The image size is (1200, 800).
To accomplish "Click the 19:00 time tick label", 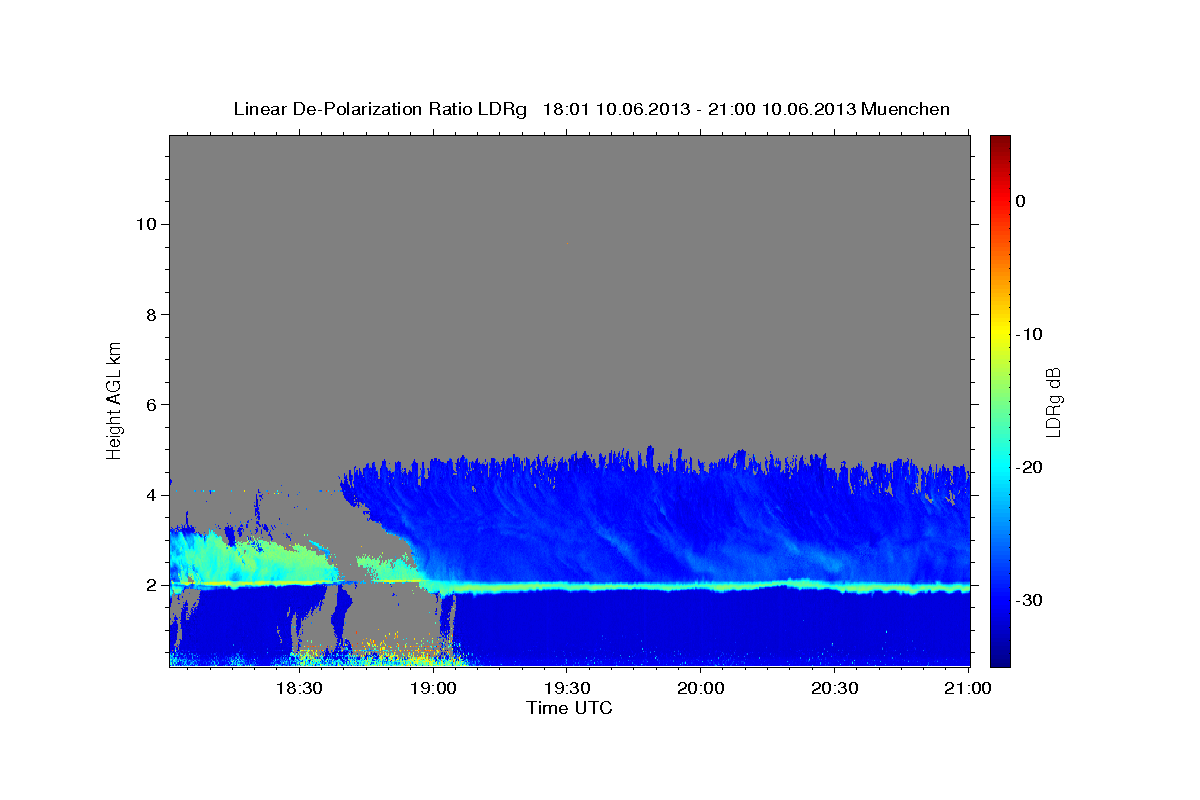I will coord(433,689).
